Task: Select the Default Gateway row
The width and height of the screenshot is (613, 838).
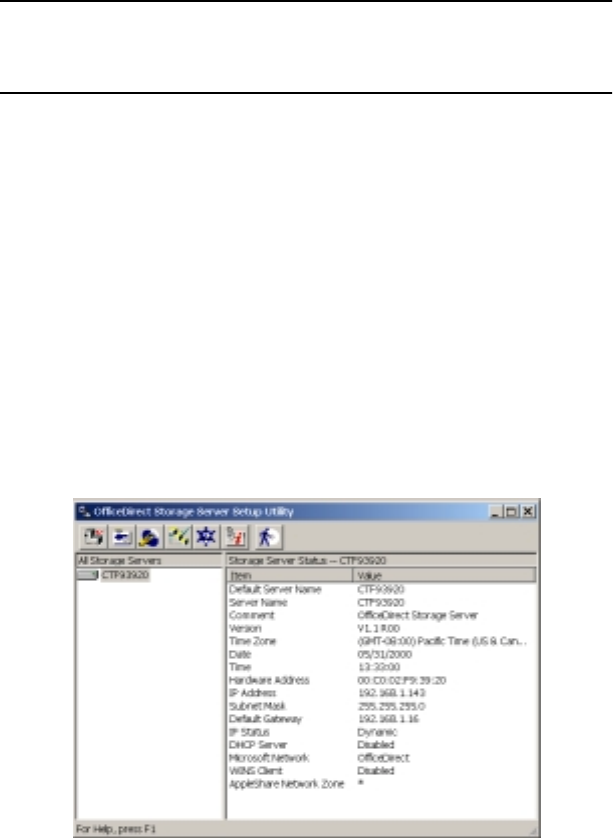Action: 382,719
